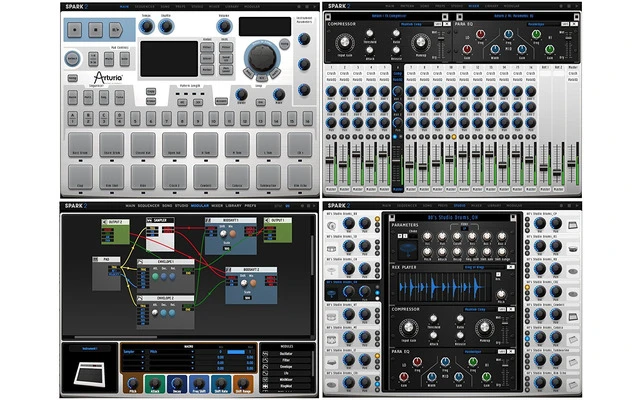Click the OUTPUT 2 module speaker icon
Image resolution: width=640 pixels, height=400 pixels.
[x=104, y=222]
